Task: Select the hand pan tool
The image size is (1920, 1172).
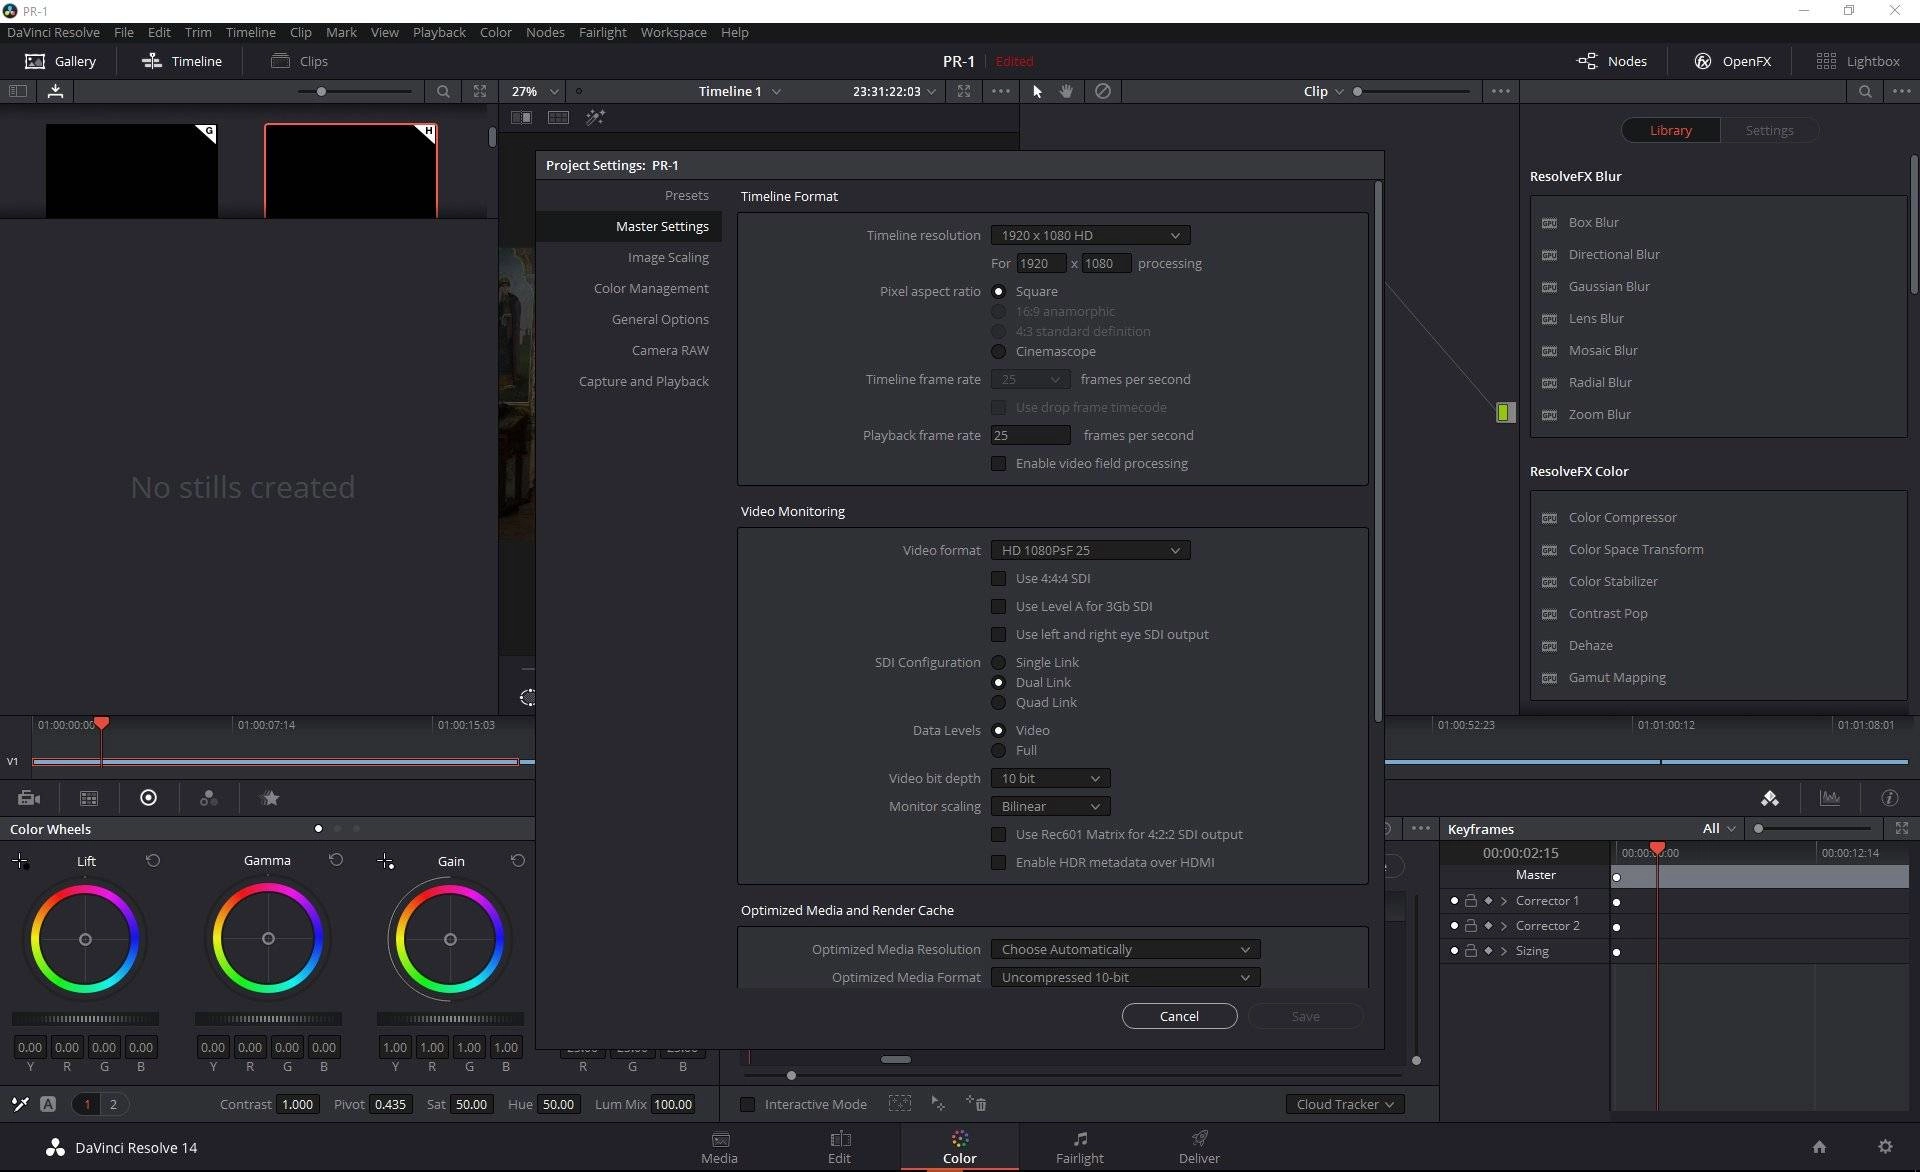Action: (1067, 91)
